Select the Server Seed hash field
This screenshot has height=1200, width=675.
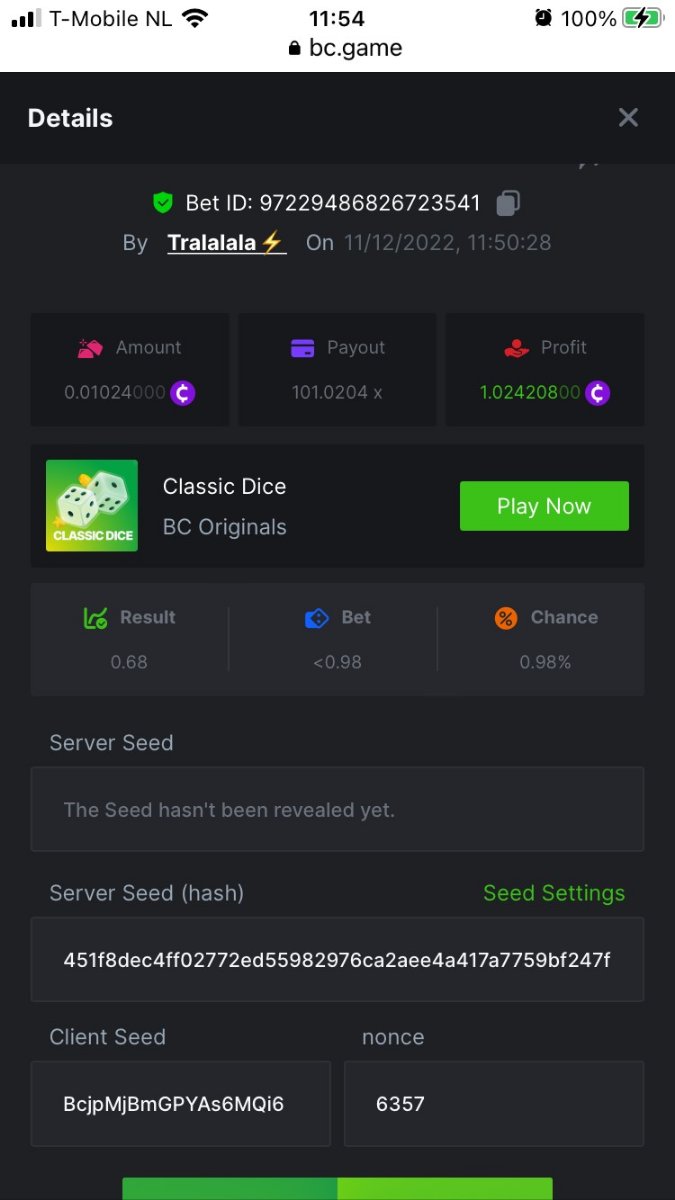pos(337,960)
